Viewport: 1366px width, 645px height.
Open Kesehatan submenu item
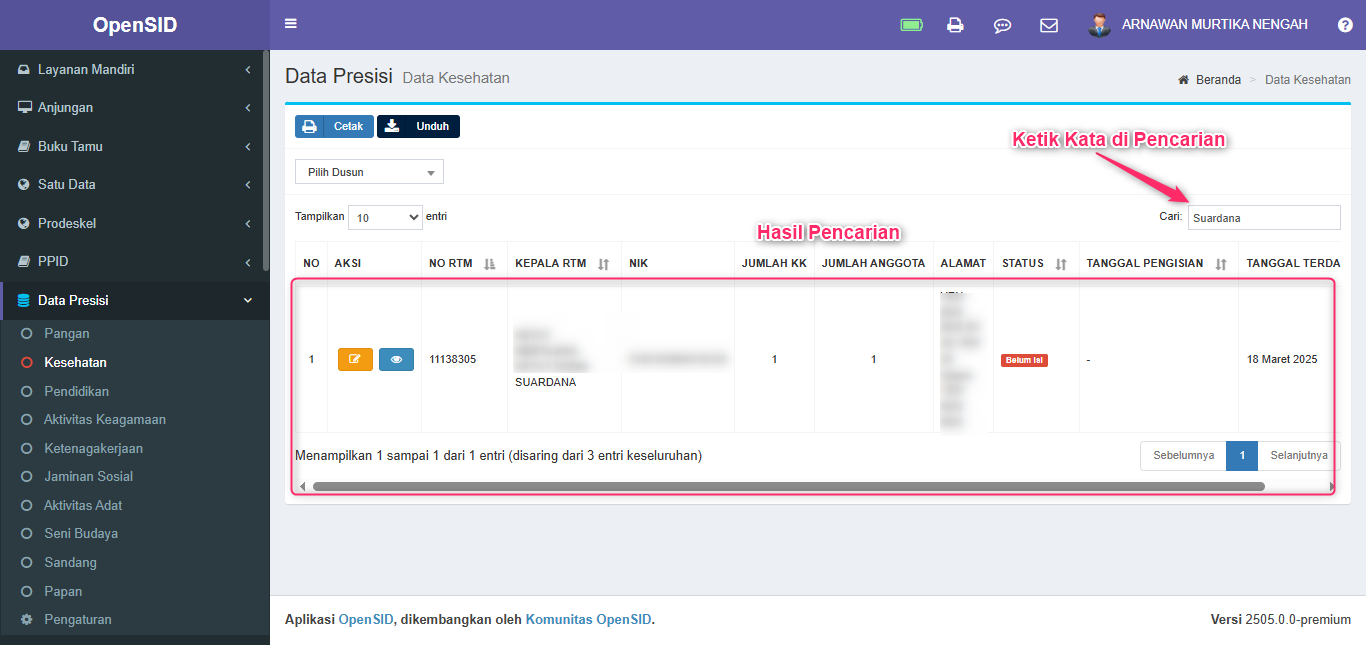pos(76,363)
